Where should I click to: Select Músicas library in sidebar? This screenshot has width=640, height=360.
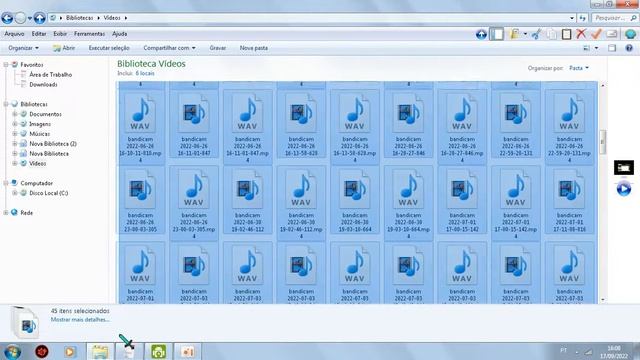point(40,134)
